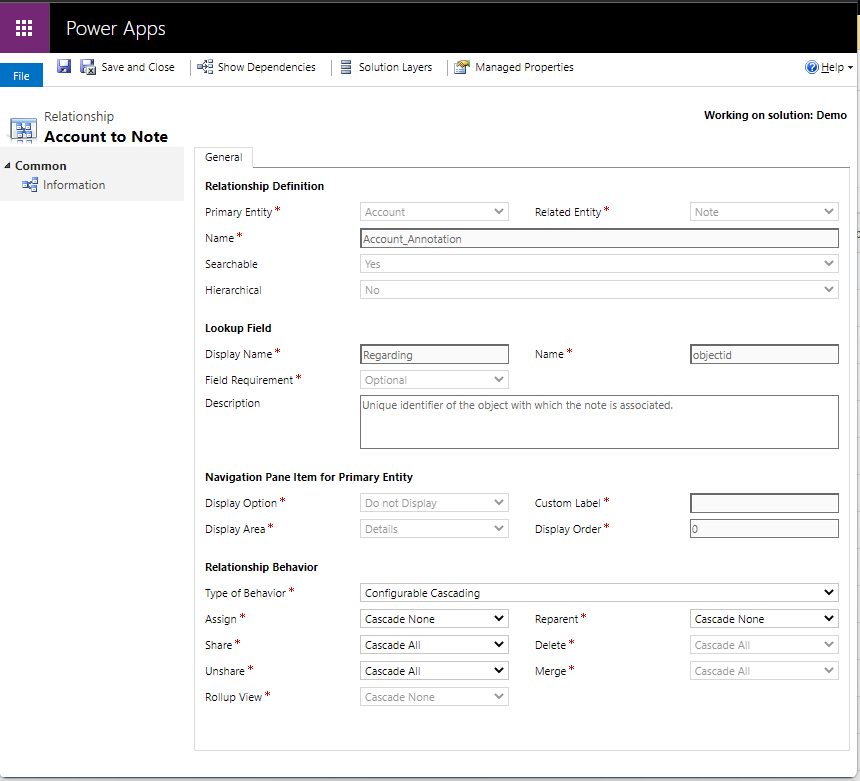
Task: Open the Searchable dropdown
Action: pos(599,264)
